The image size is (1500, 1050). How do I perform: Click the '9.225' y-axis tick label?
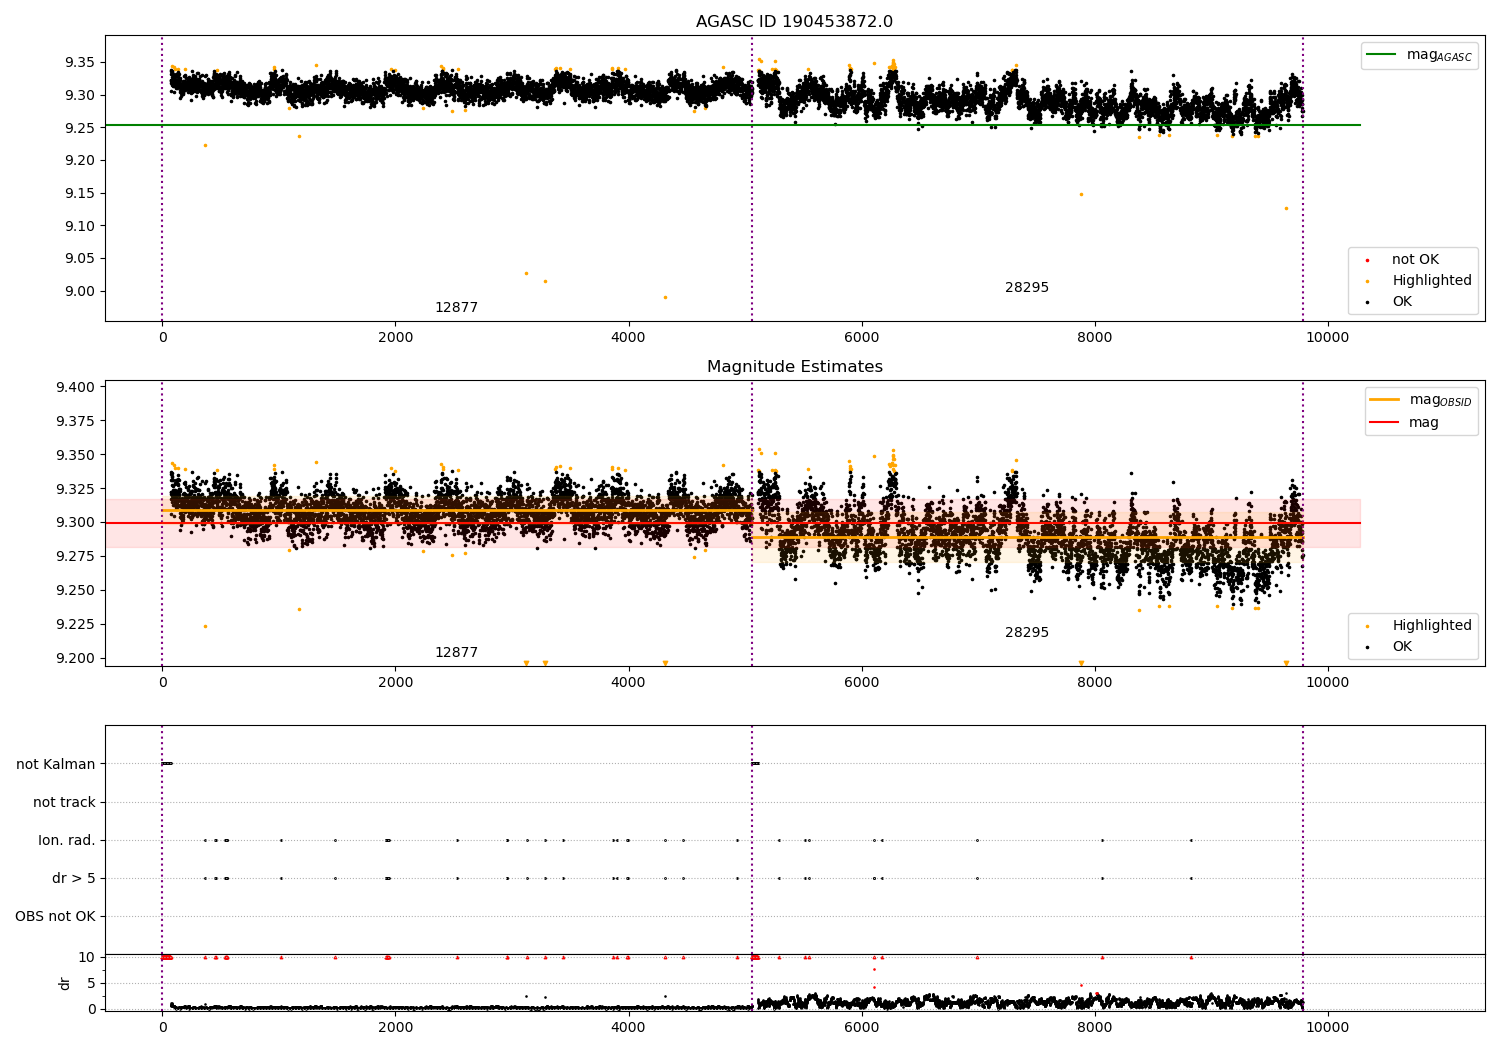76,625
